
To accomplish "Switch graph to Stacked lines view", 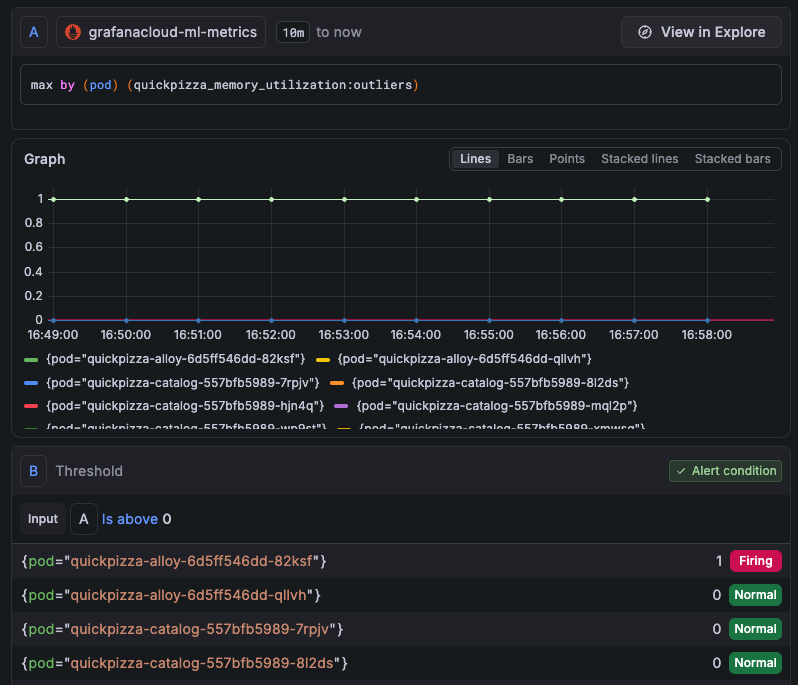I will tap(640, 159).
